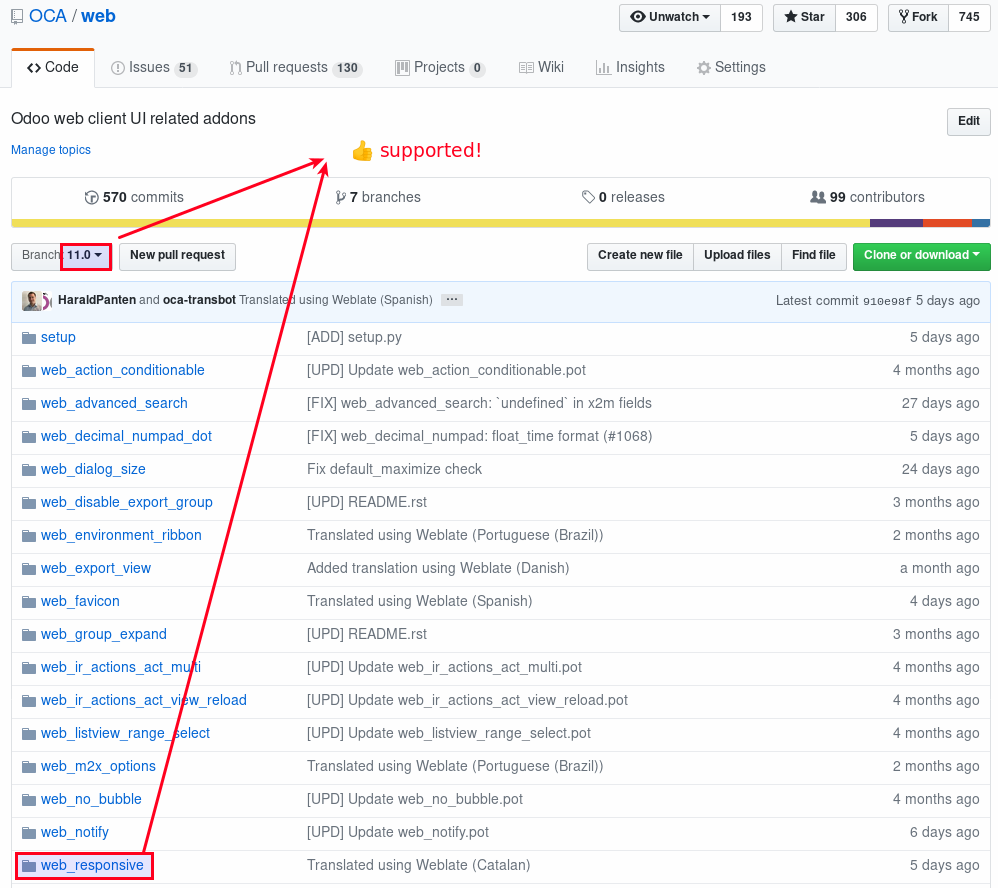998x888 pixels.
Task: Click the branch icon next to 7 branches
Action: [x=341, y=197]
